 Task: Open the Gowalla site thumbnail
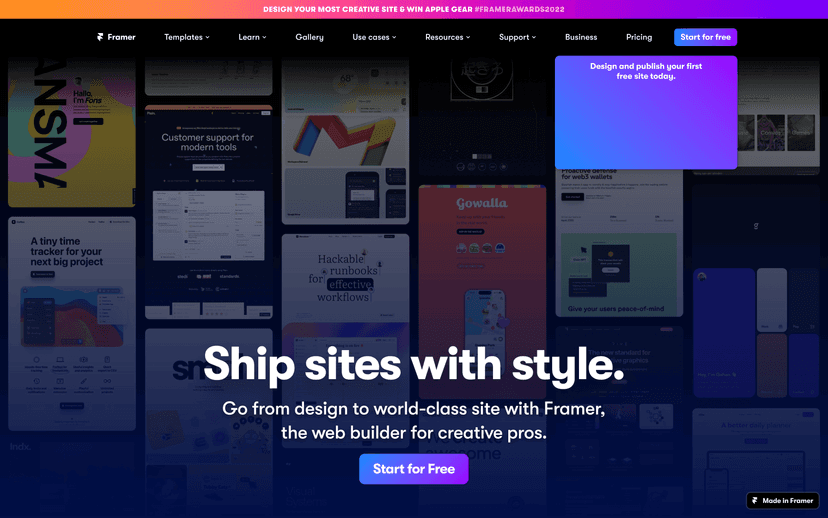(x=482, y=291)
